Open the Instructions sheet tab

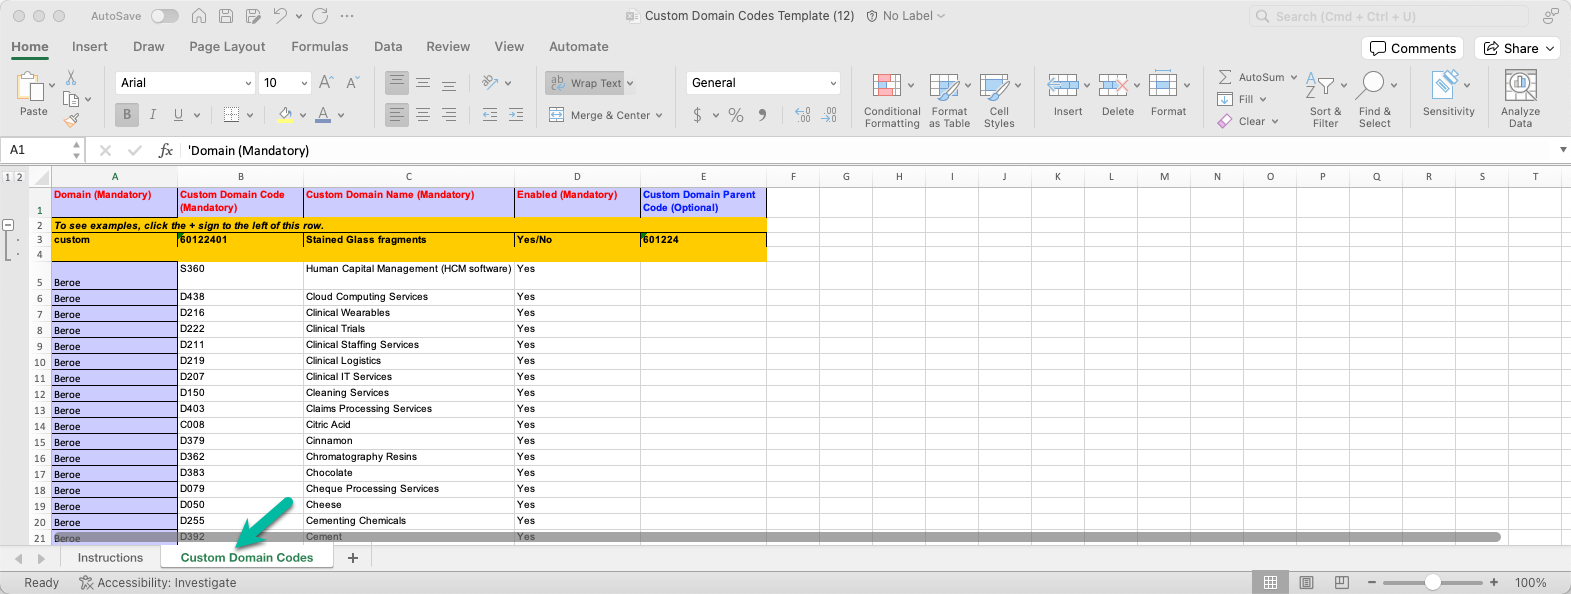coord(110,558)
